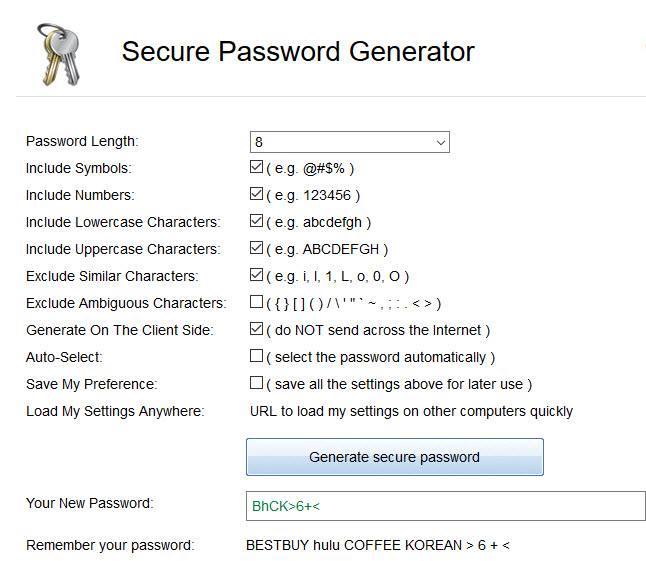This screenshot has height=561, width=646.
Task: Toggle Include Lowercase Characters checkbox
Action: point(256,221)
